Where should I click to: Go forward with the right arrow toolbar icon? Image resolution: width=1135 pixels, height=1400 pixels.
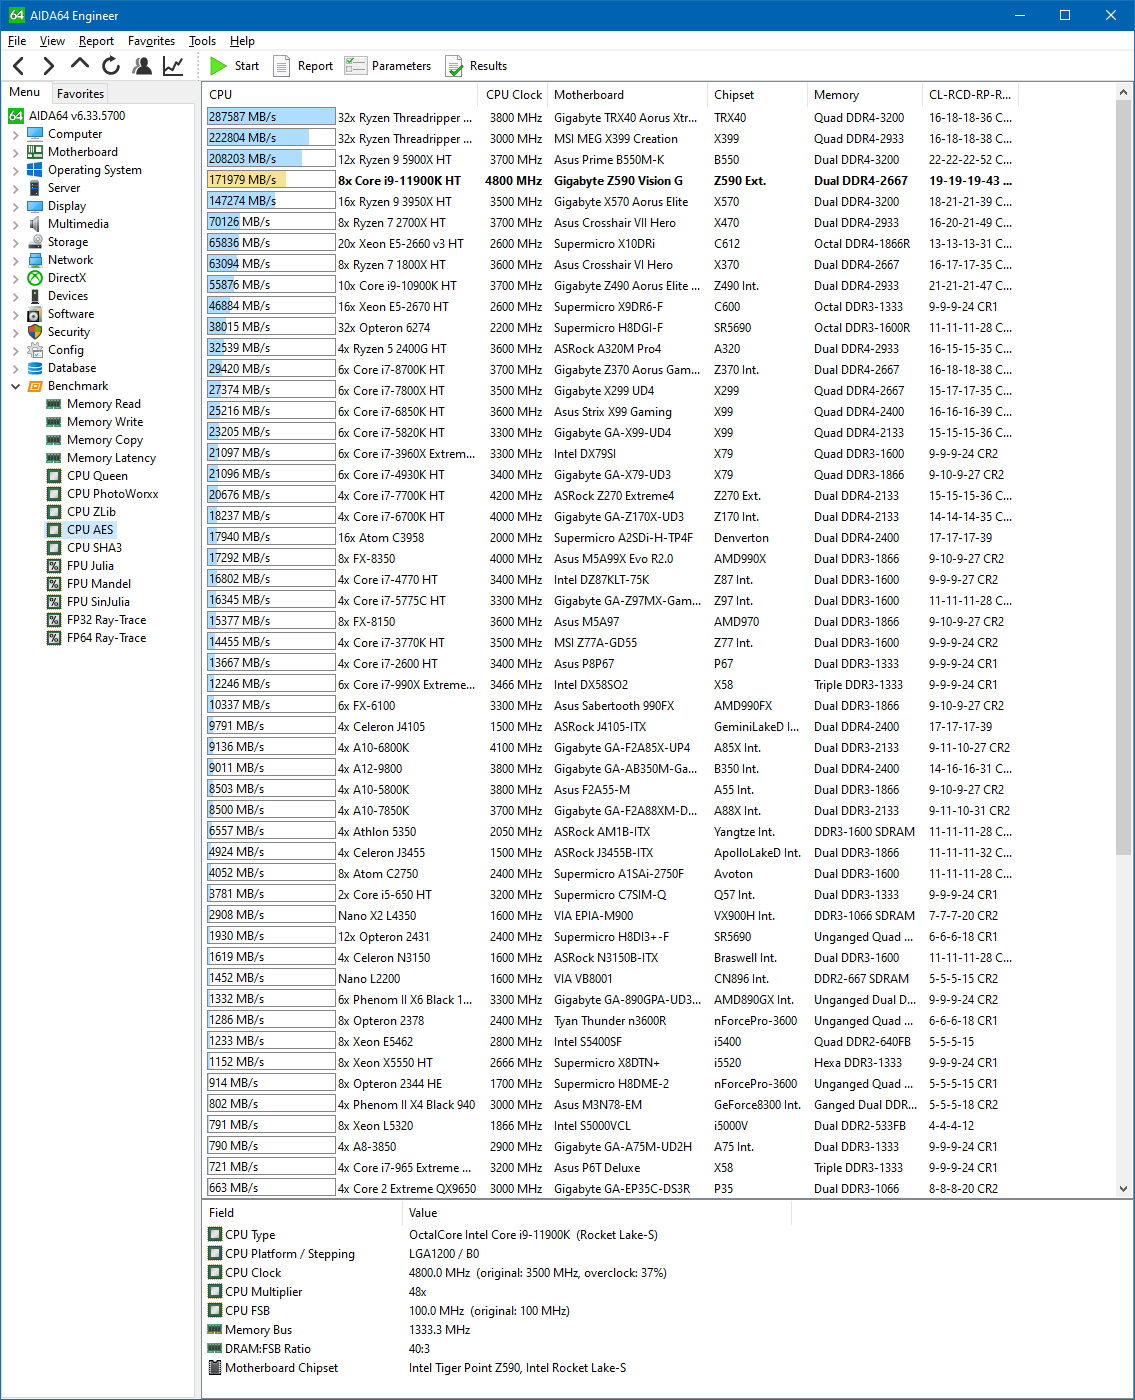[48, 66]
